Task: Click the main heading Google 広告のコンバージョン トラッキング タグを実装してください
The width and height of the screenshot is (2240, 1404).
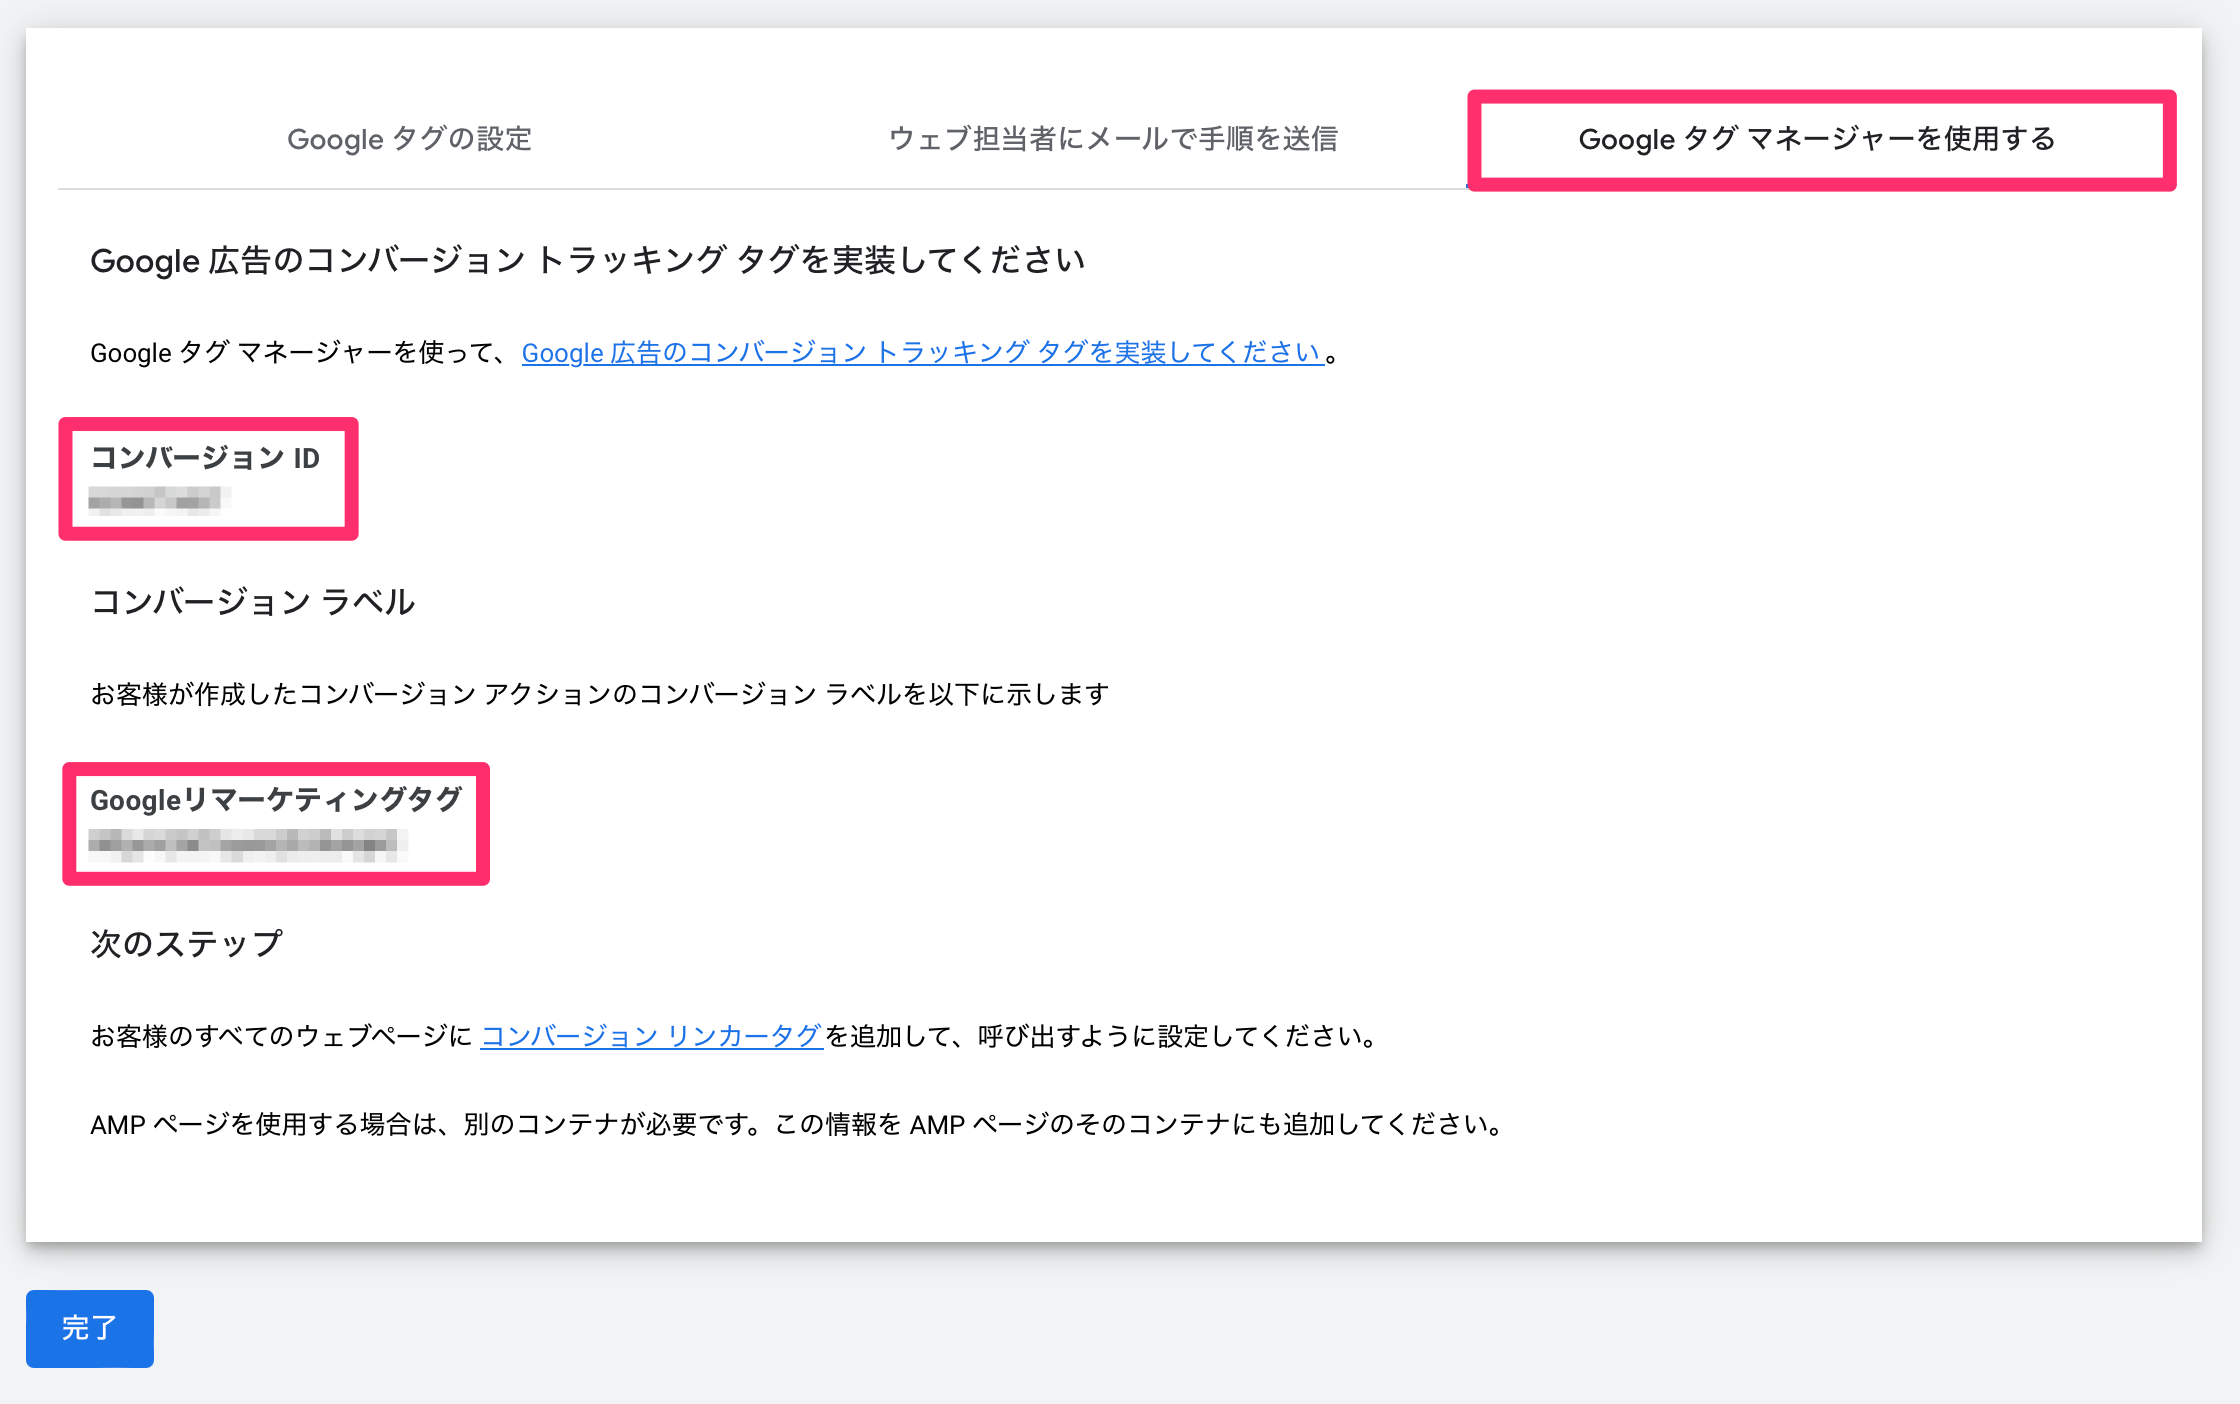Action: tap(588, 260)
